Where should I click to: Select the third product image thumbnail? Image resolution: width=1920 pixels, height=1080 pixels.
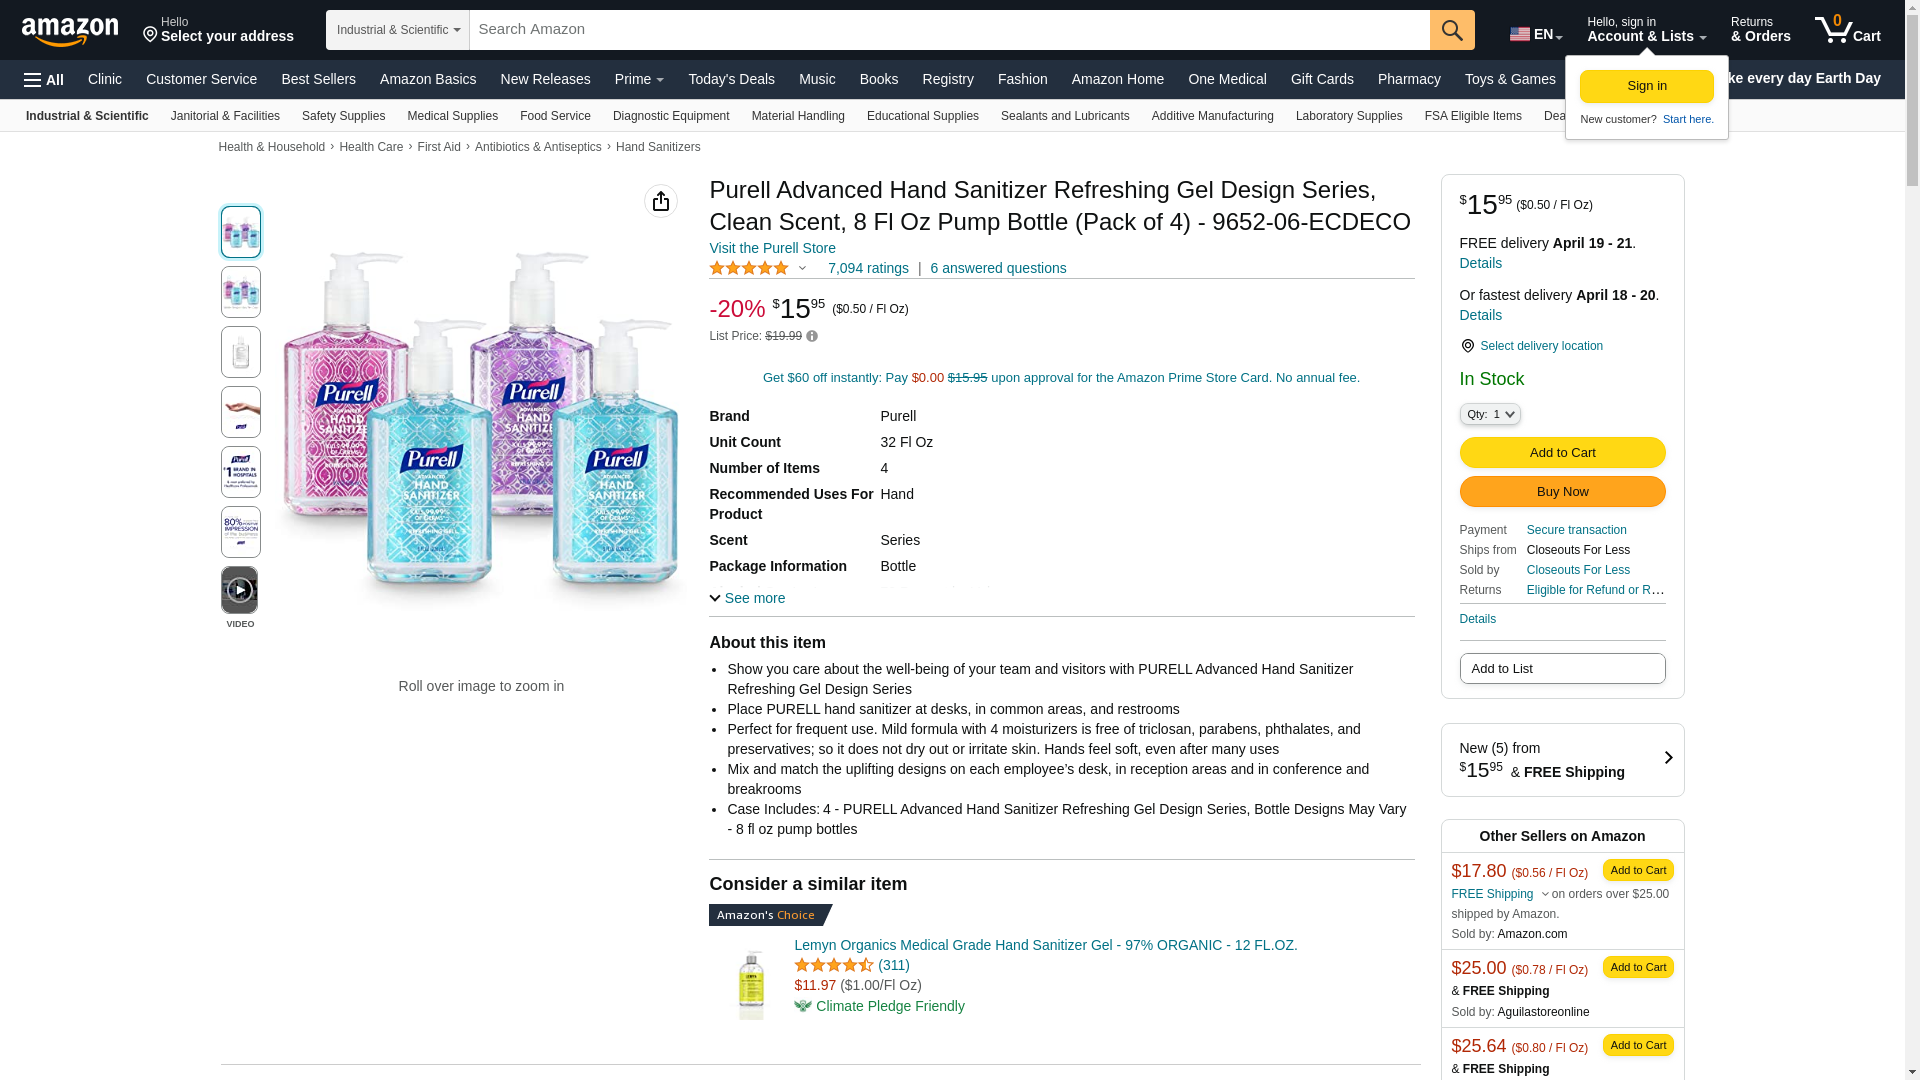[241, 352]
